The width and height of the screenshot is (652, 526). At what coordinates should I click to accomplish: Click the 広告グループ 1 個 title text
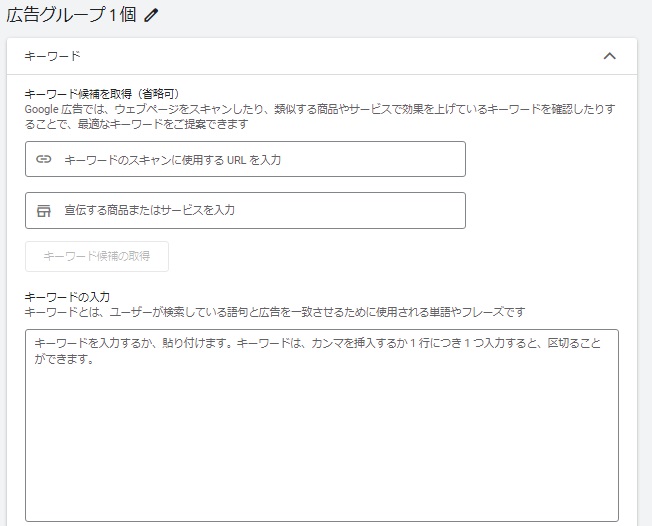tap(71, 15)
